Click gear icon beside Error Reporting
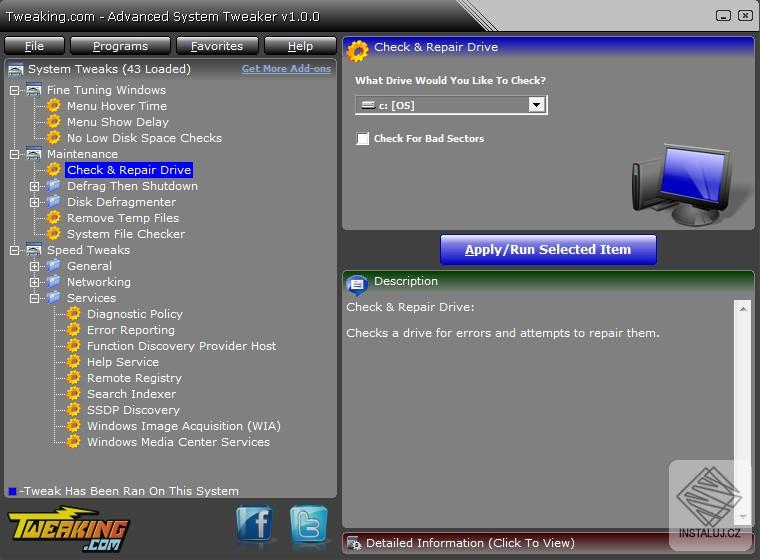The height and width of the screenshot is (560, 760). 73,330
